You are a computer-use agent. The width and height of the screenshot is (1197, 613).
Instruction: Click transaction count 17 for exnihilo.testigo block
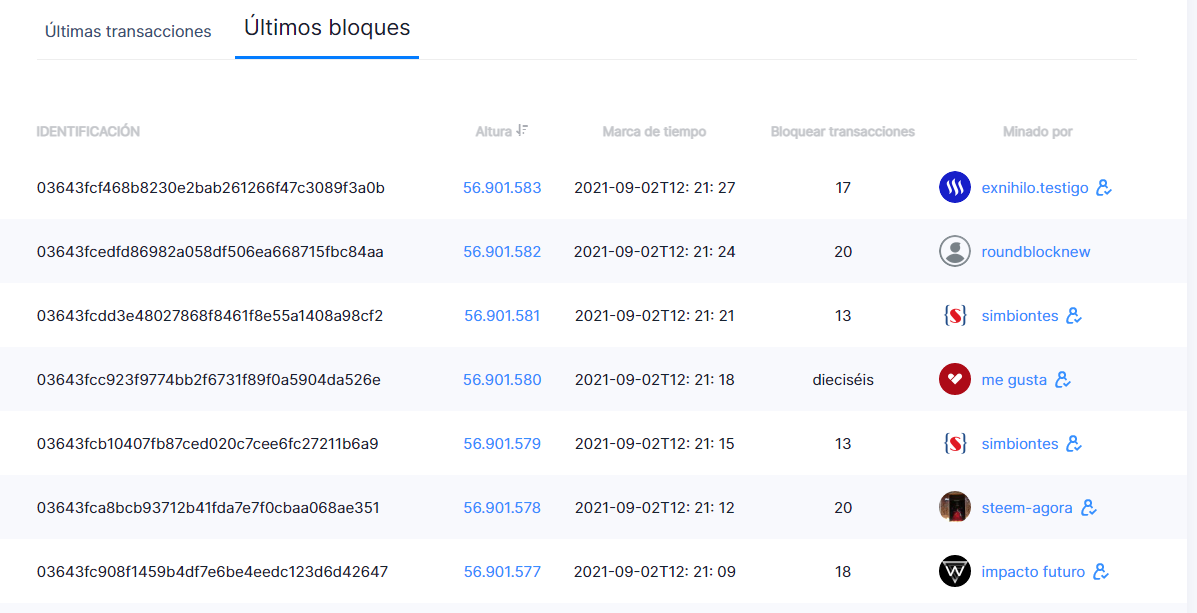[x=843, y=188]
